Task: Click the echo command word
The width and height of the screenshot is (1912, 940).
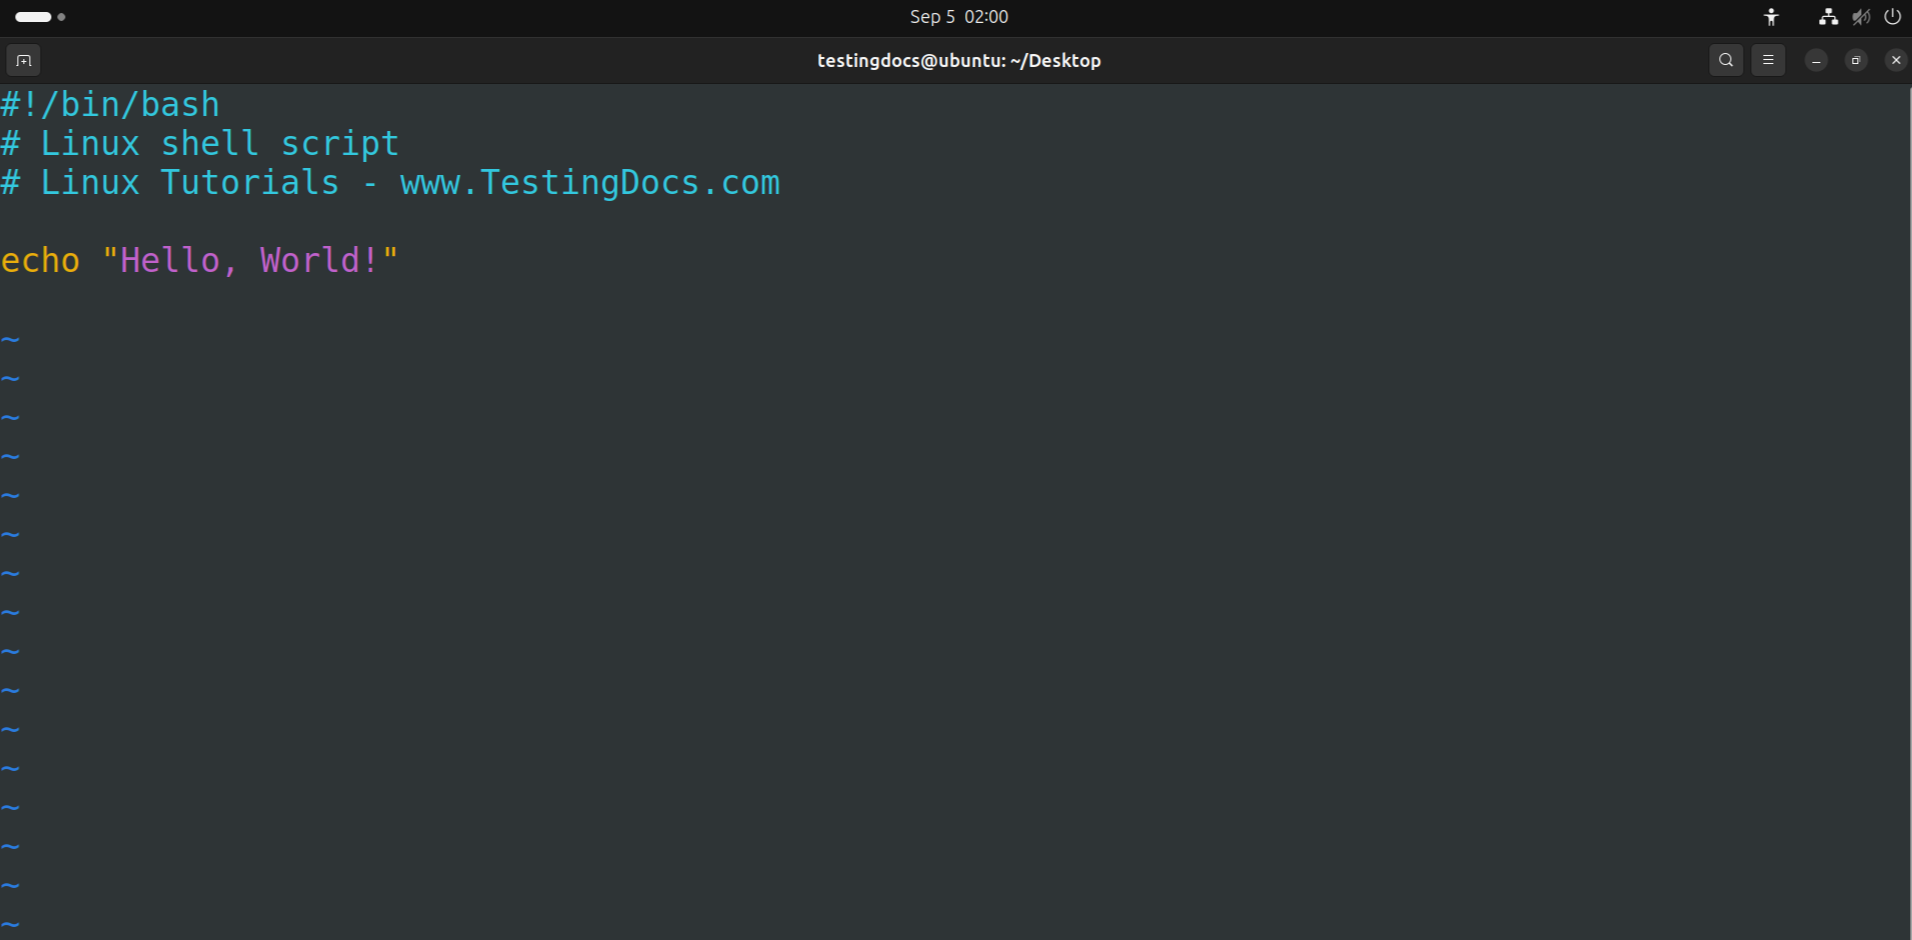Action: click(x=40, y=260)
